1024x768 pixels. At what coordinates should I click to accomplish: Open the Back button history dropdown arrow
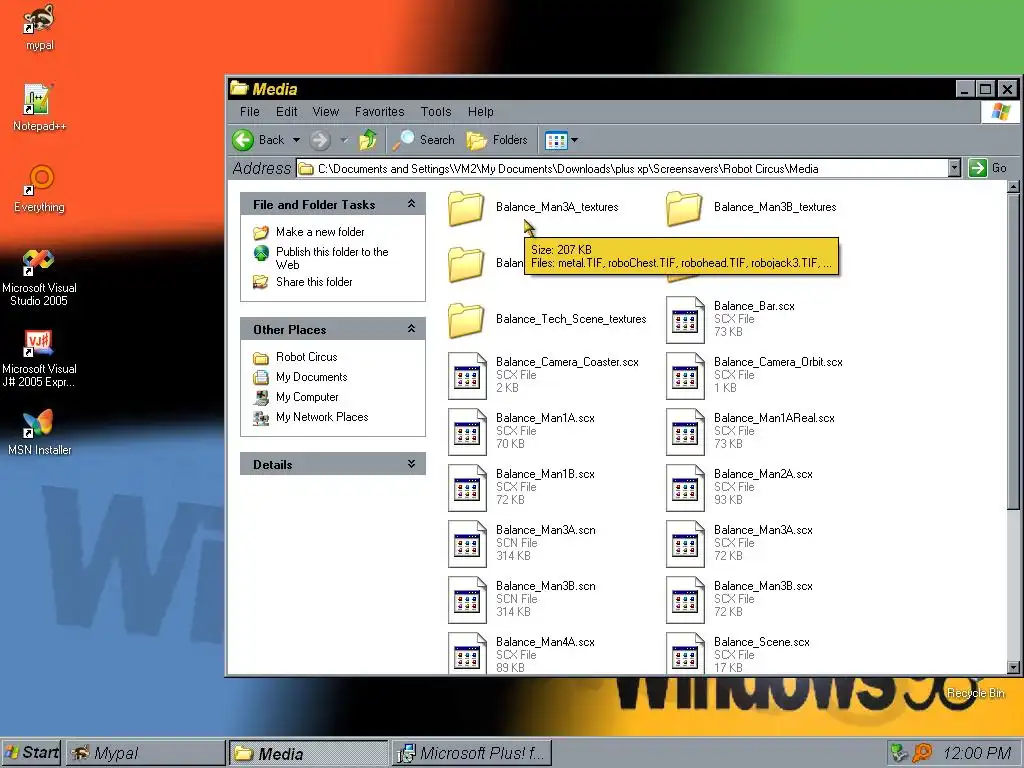pos(296,140)
